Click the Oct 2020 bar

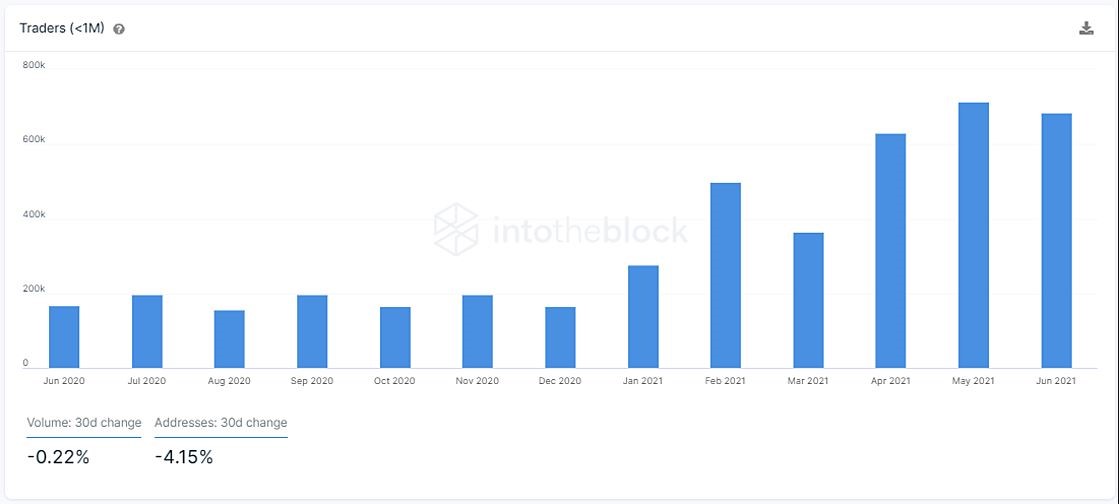(x=395, y=337)
